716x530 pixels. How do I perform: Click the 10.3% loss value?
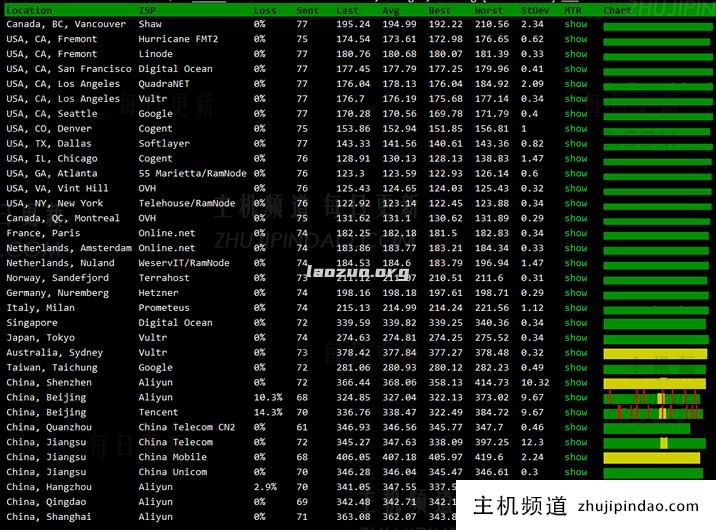[x=268, y=398]
